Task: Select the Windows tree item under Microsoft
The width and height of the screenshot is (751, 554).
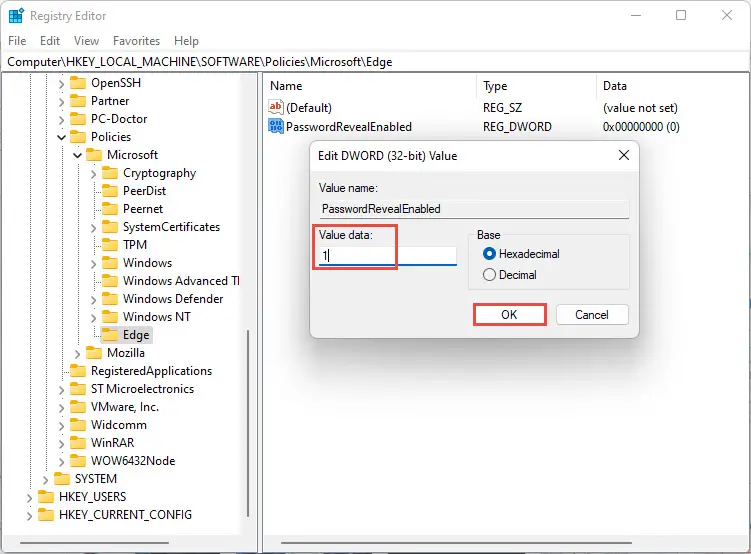Action: coord(147,263)
